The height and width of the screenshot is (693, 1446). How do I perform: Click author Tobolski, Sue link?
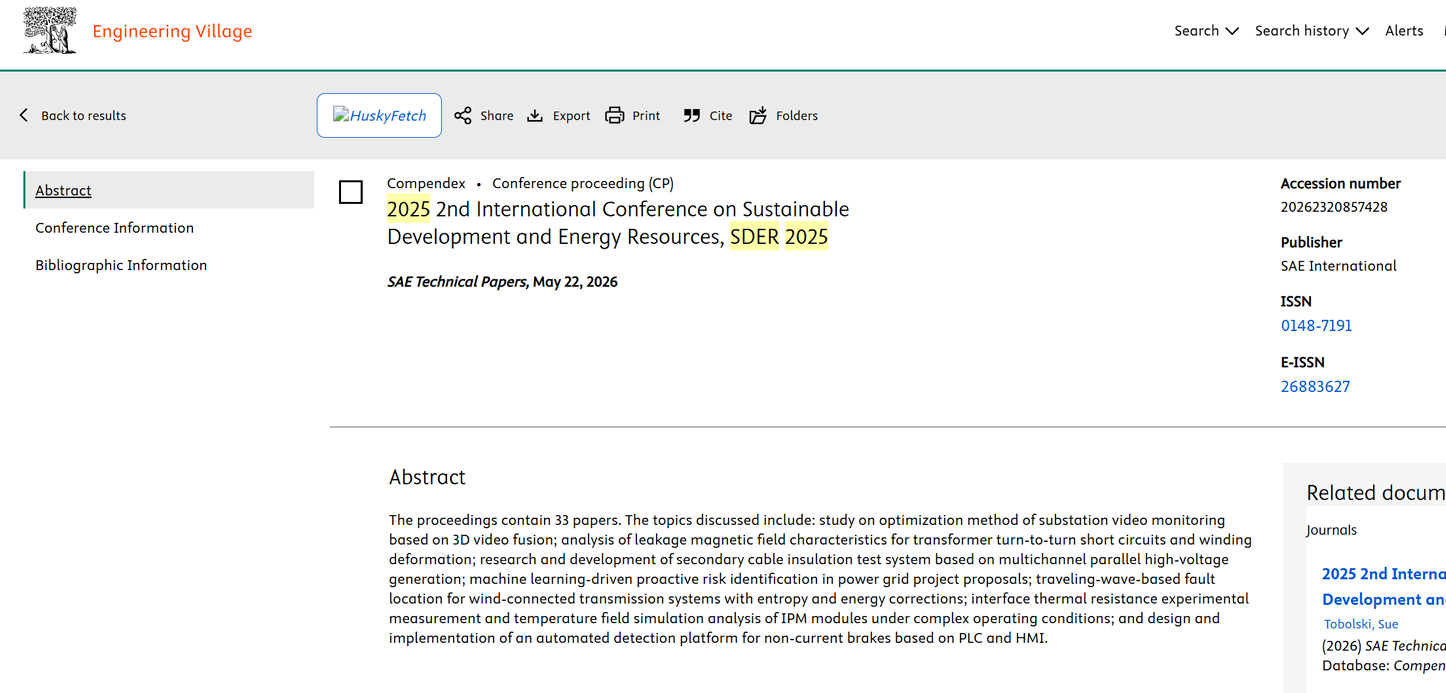click(1361, 624)
